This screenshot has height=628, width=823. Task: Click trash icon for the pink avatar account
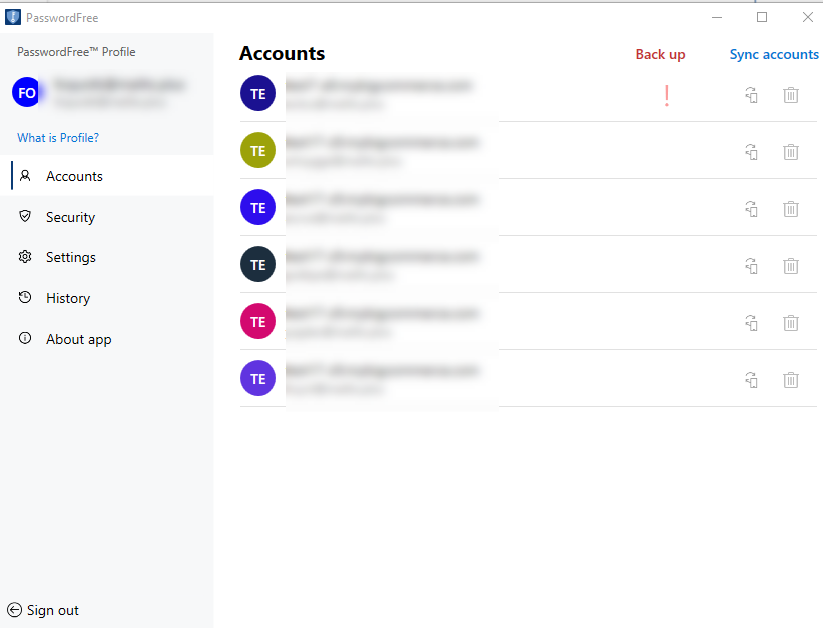tap(790, 323)
